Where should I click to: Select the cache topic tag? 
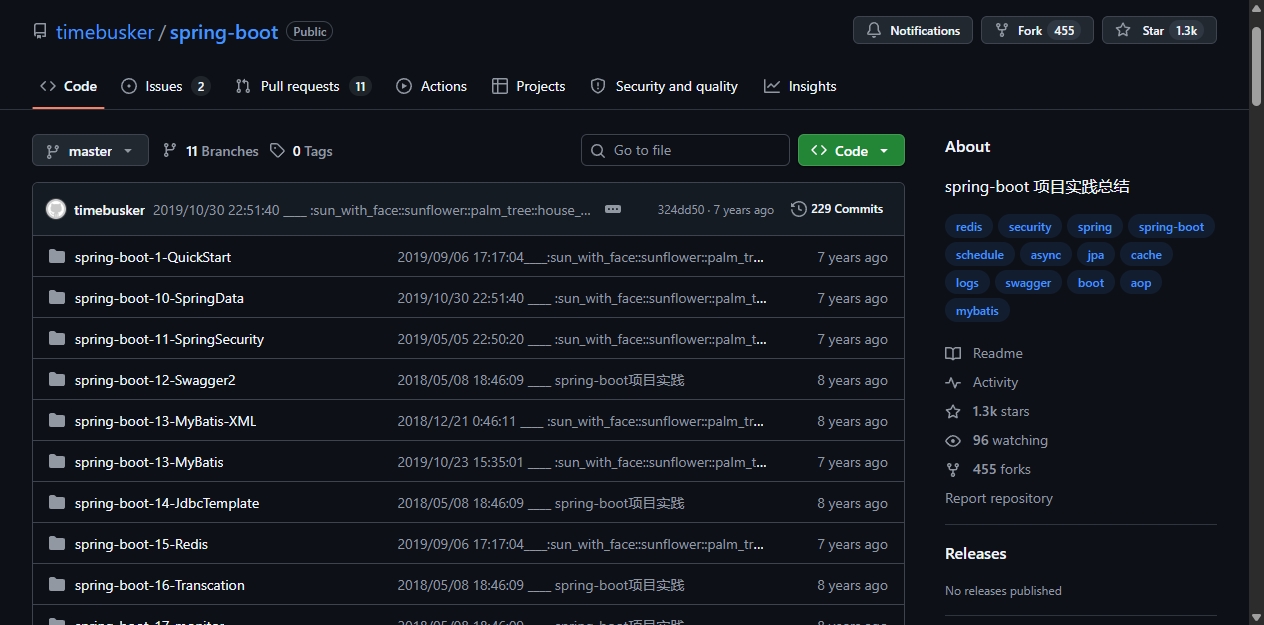coord(1146,255)
